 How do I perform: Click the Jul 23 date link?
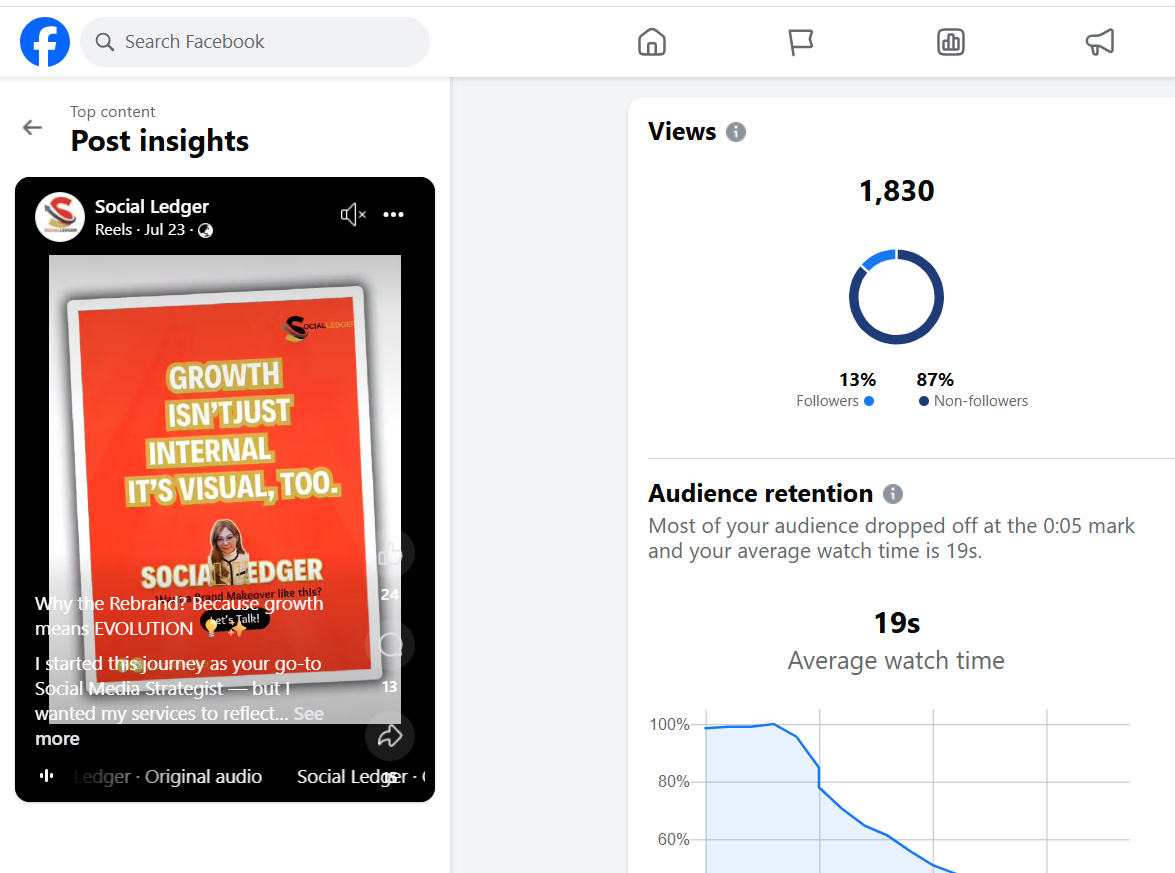tap(164, 230)
